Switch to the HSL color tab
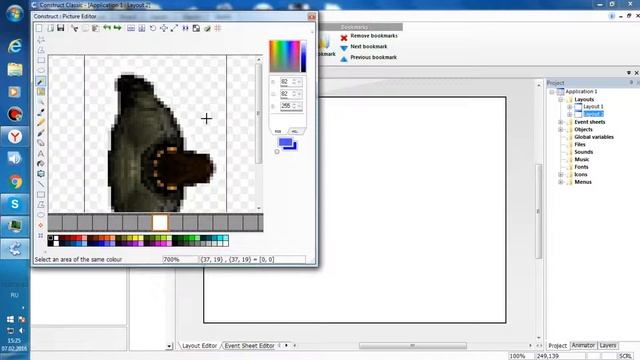The width and height of the screenshot is (640, 360). point(295,131)
